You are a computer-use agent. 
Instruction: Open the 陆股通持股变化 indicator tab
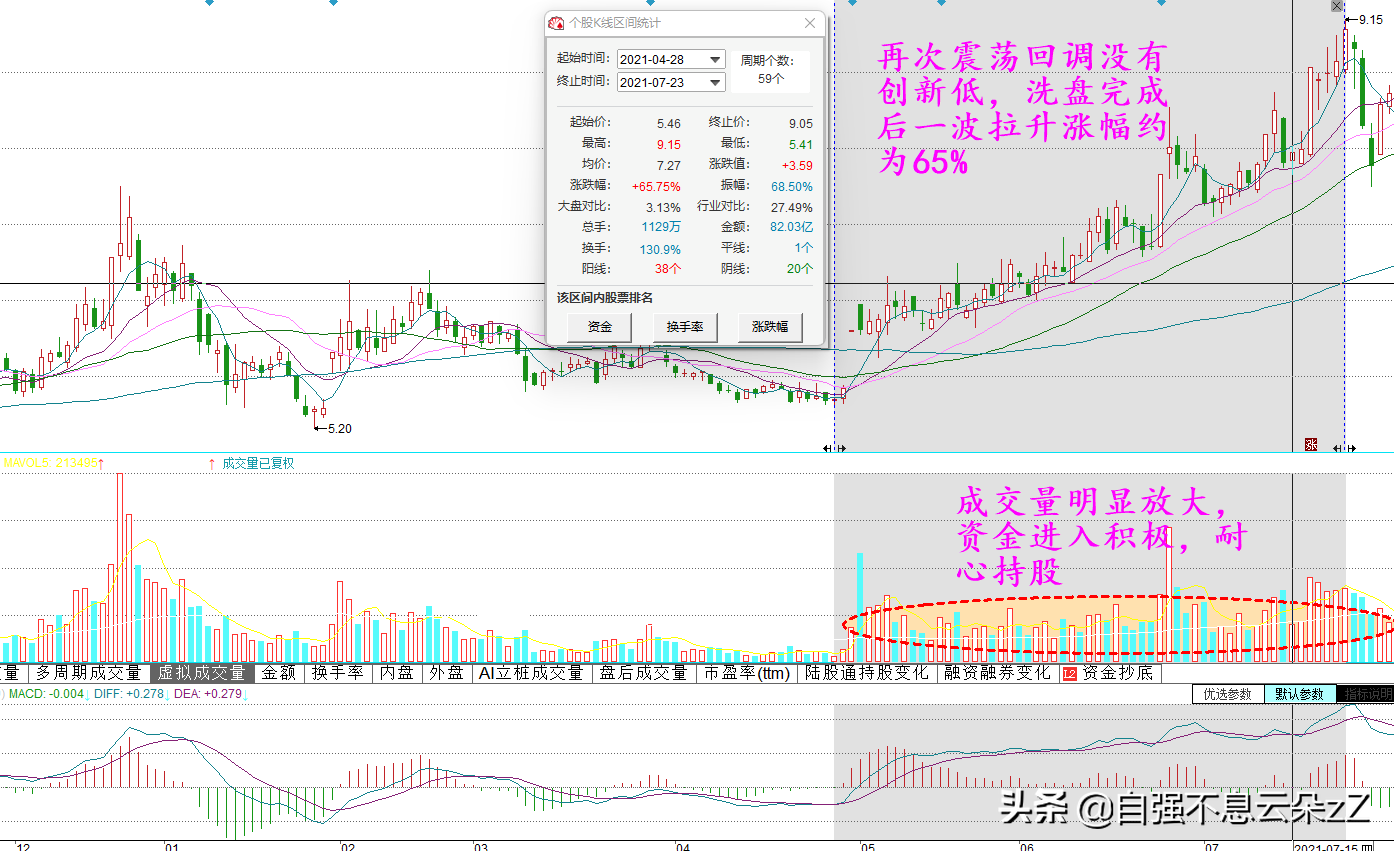(x=868, y=673)
